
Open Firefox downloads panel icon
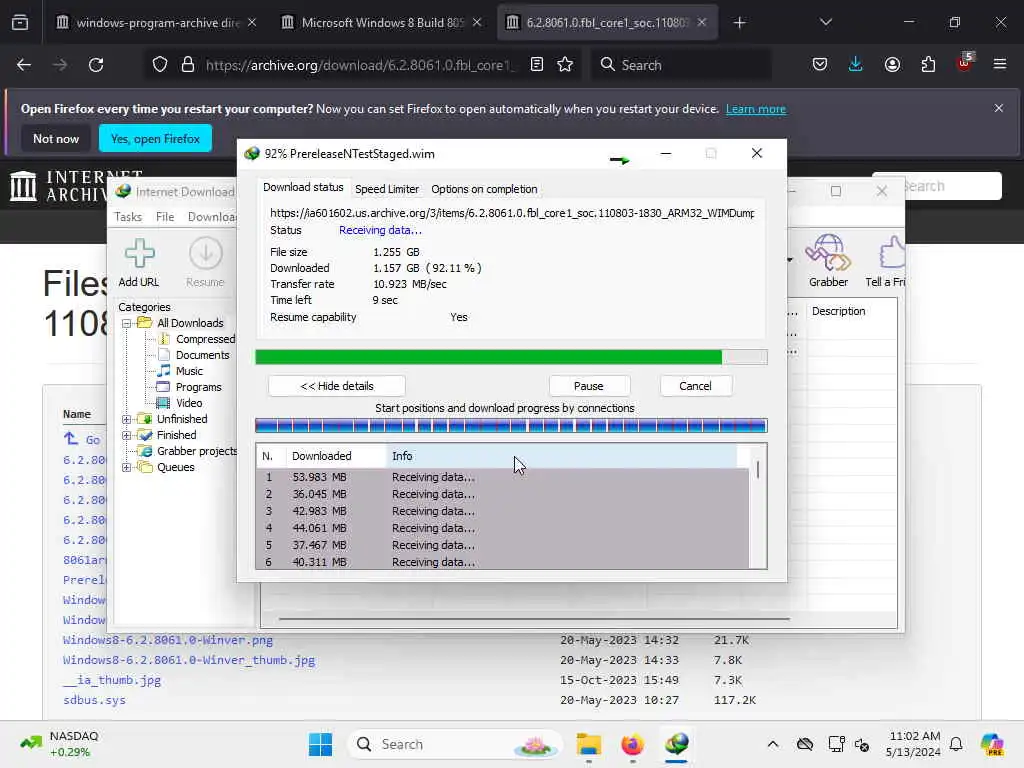coord(856,64)
